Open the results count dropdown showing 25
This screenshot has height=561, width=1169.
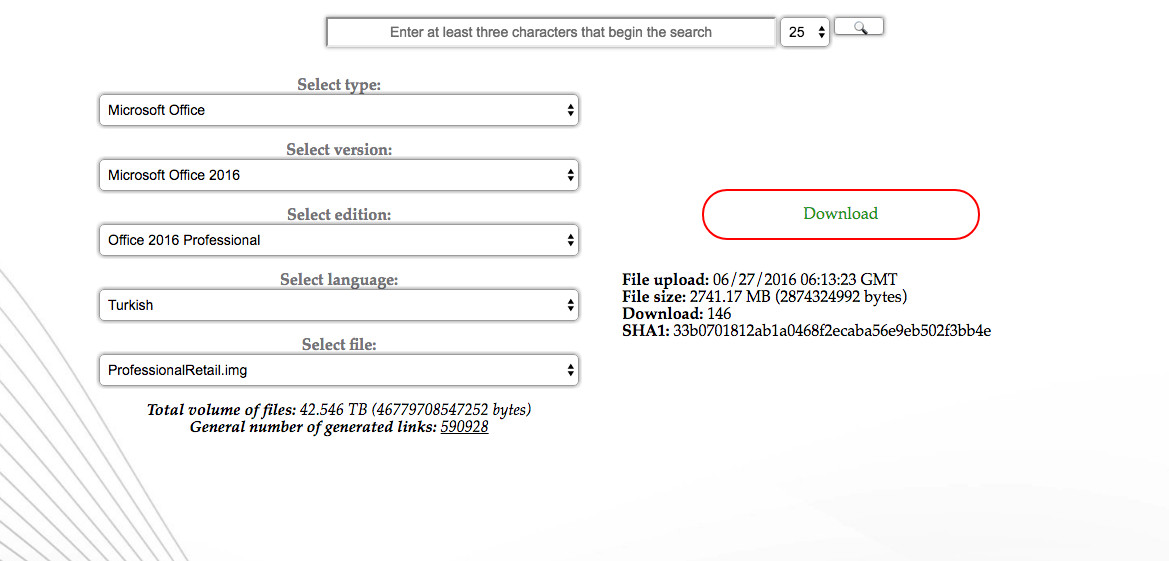(x=805, y=33)
